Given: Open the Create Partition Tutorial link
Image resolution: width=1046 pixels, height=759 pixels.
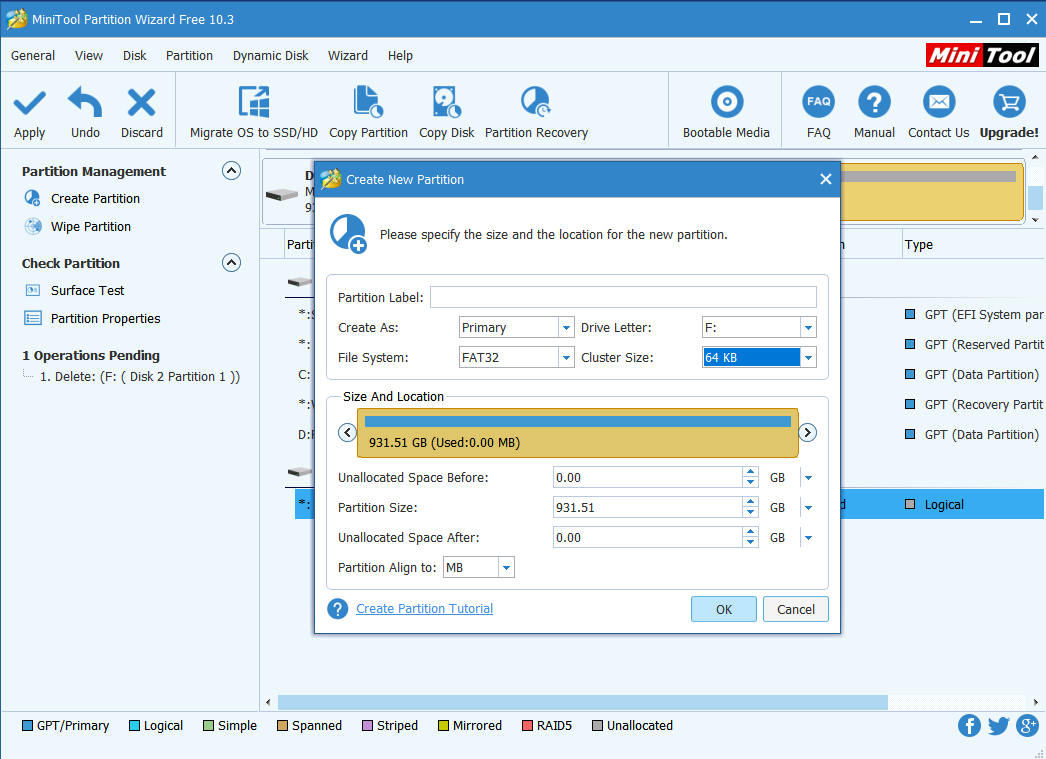Looking at the screenshot, I should [x=424, y=608].
